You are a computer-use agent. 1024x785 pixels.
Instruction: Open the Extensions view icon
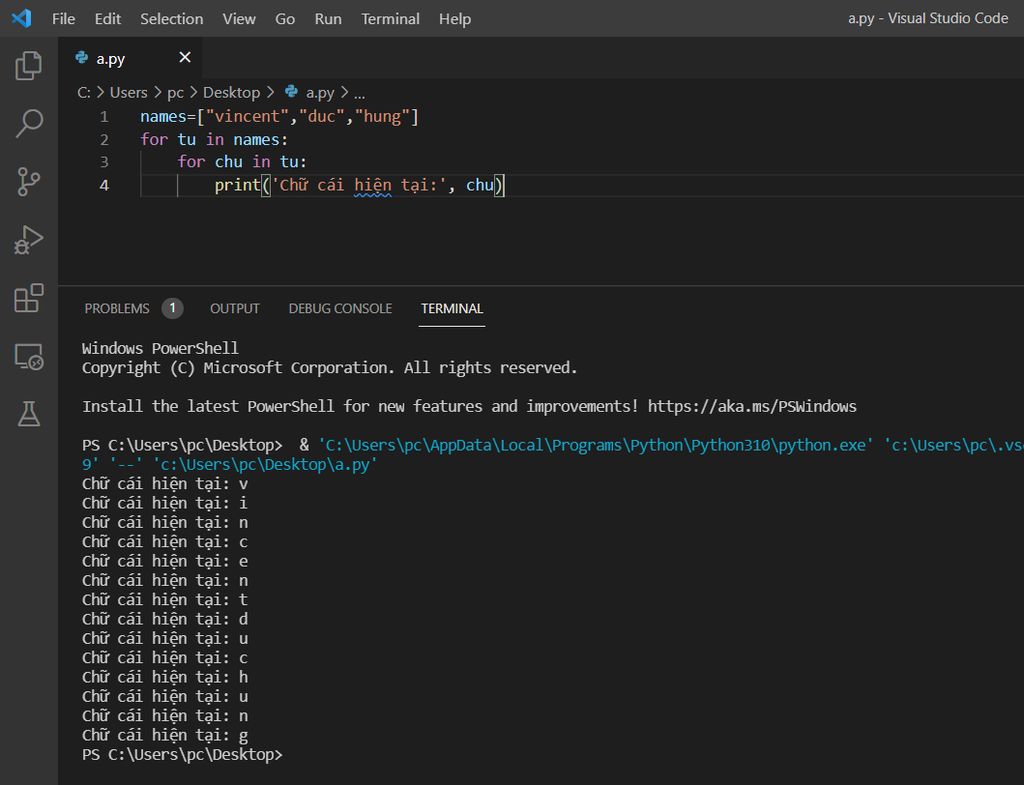click(x=29, y=298)
